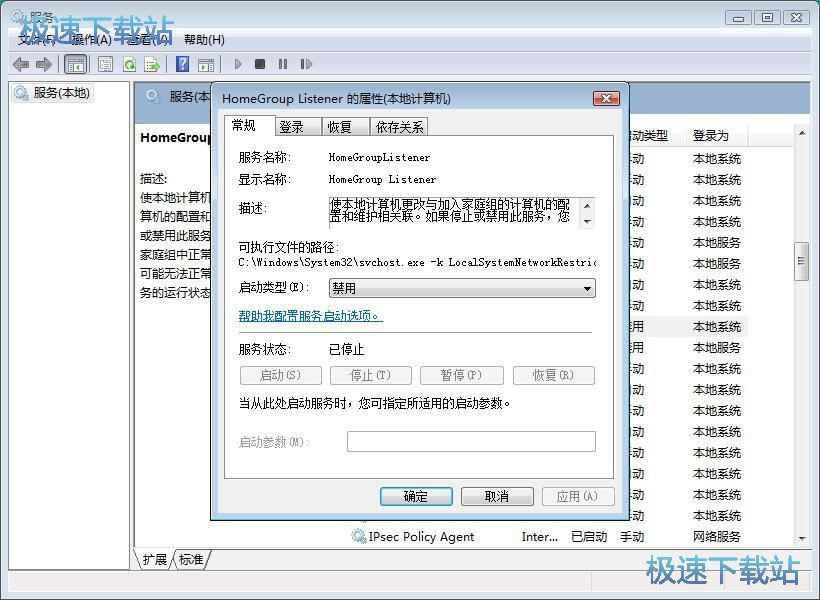This screenshot has width=820, height=600.
Task: Open the 帮助(H) menu
Action: [x=204, y=40]
